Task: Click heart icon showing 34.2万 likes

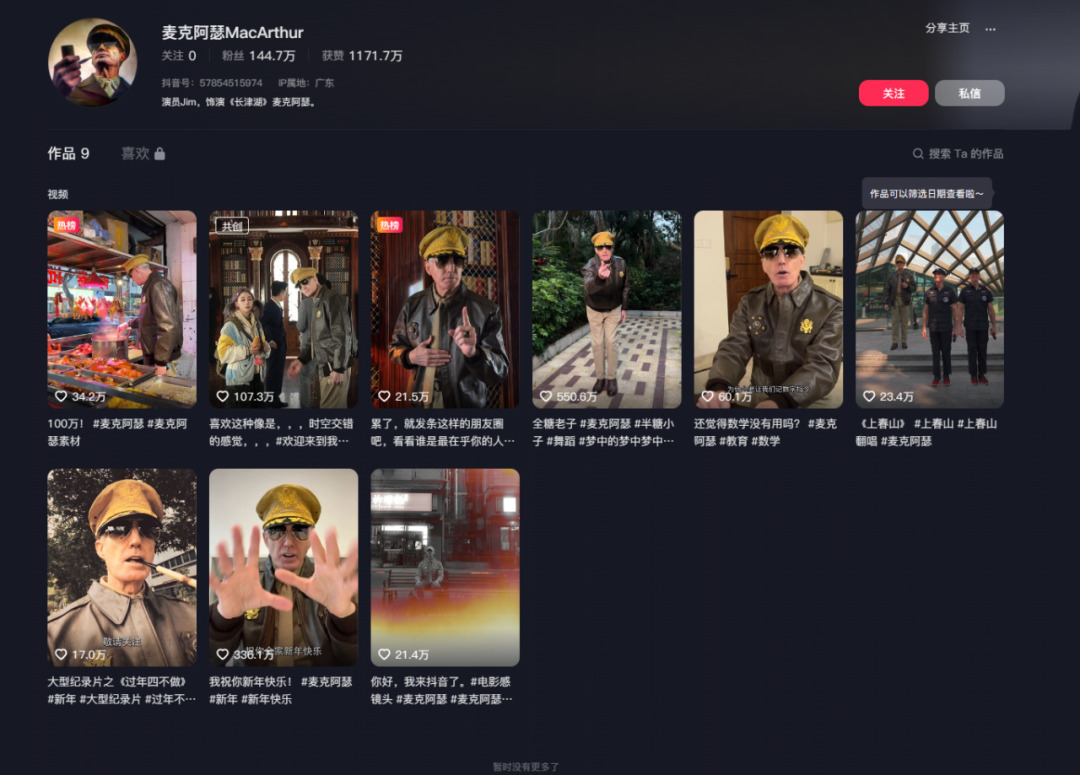Action: (x=62, y=396)
